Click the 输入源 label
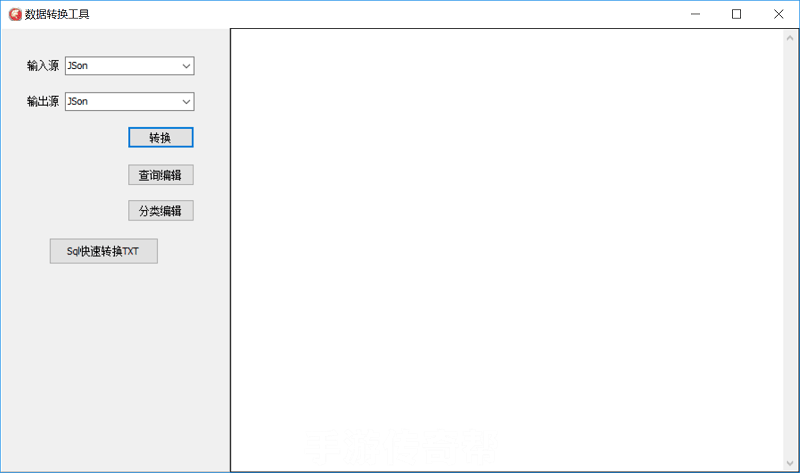This screenshot has height=473, width=800. pos(43,66)
